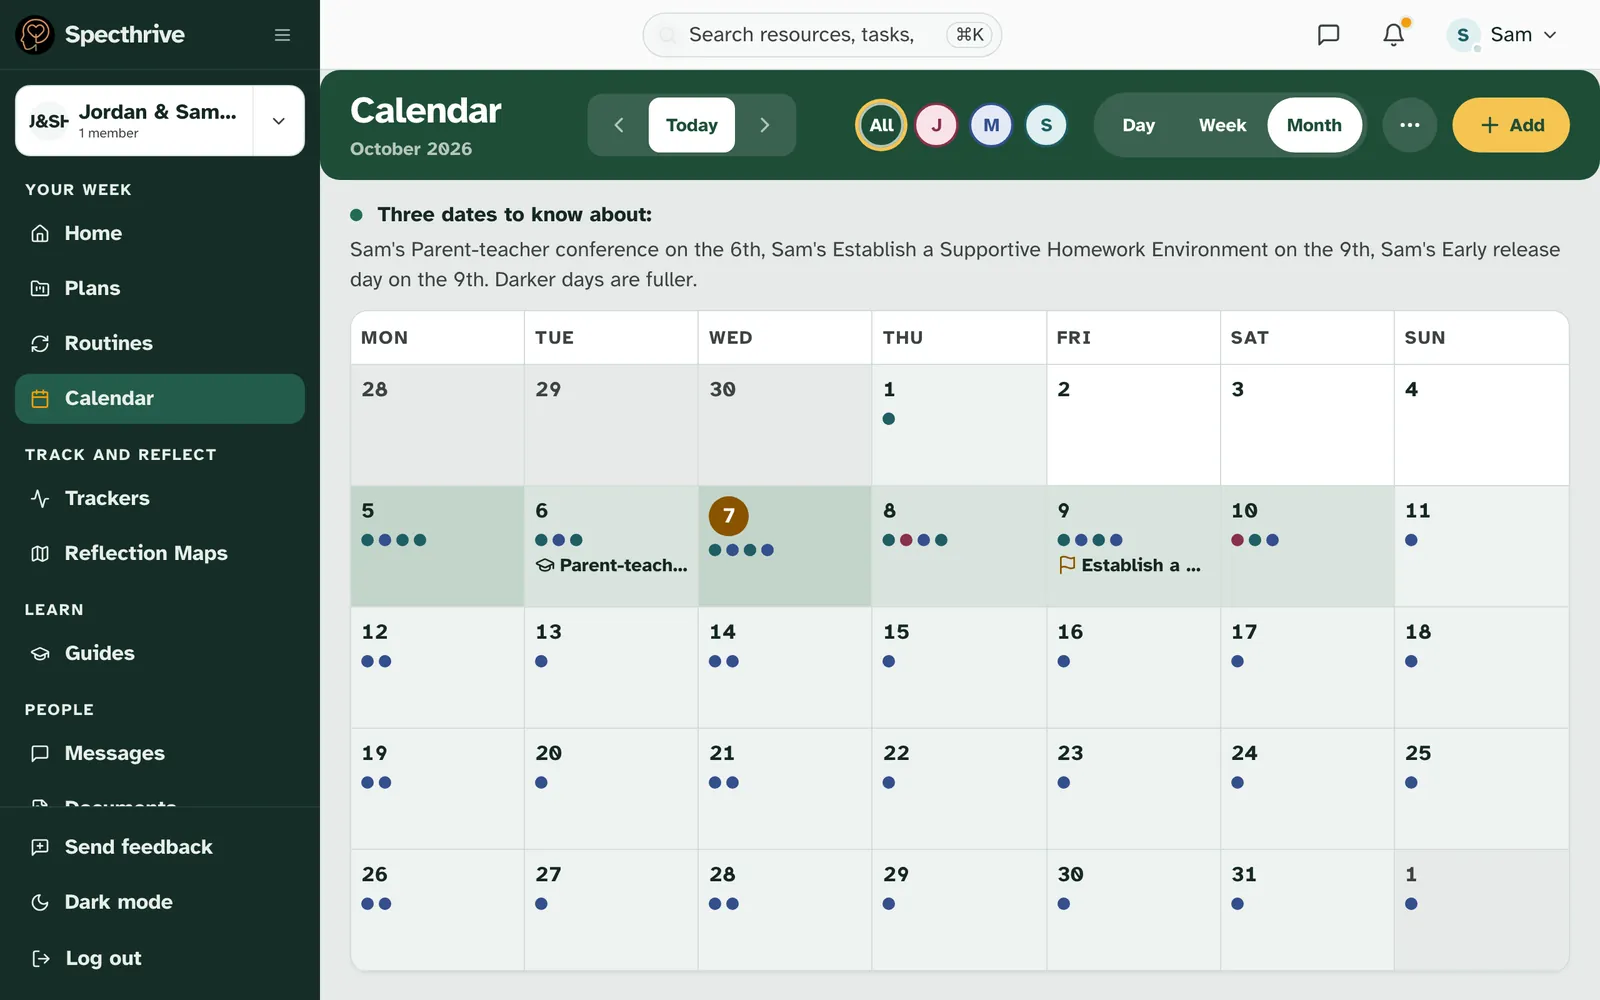Click the search resources field
1600x1000 pixels.
[822, 35]
